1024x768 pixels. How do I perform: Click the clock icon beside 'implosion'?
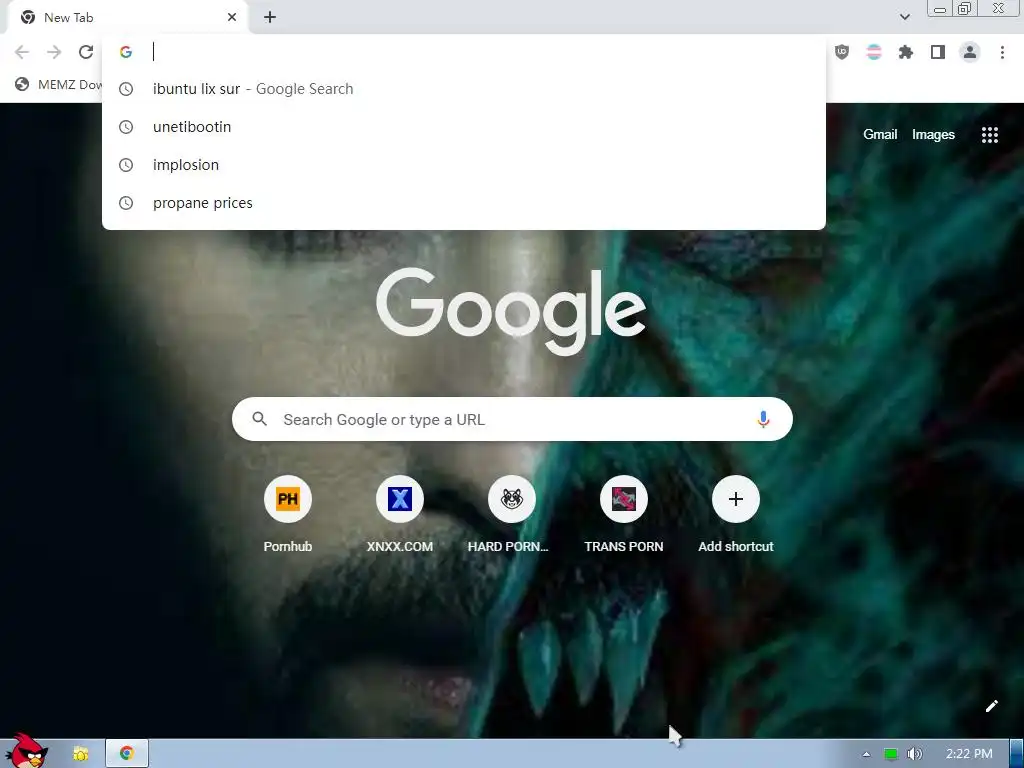126,165
